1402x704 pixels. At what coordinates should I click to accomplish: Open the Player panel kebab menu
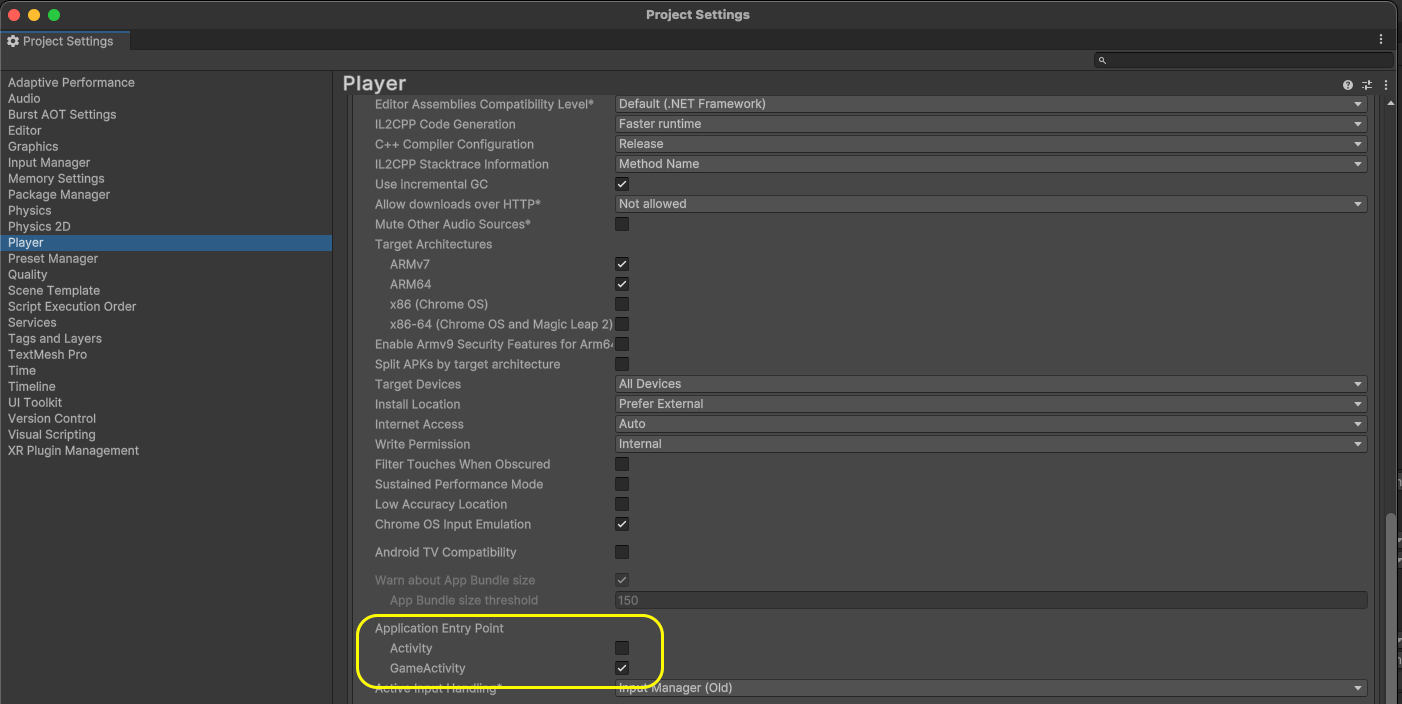point(1386,85)
